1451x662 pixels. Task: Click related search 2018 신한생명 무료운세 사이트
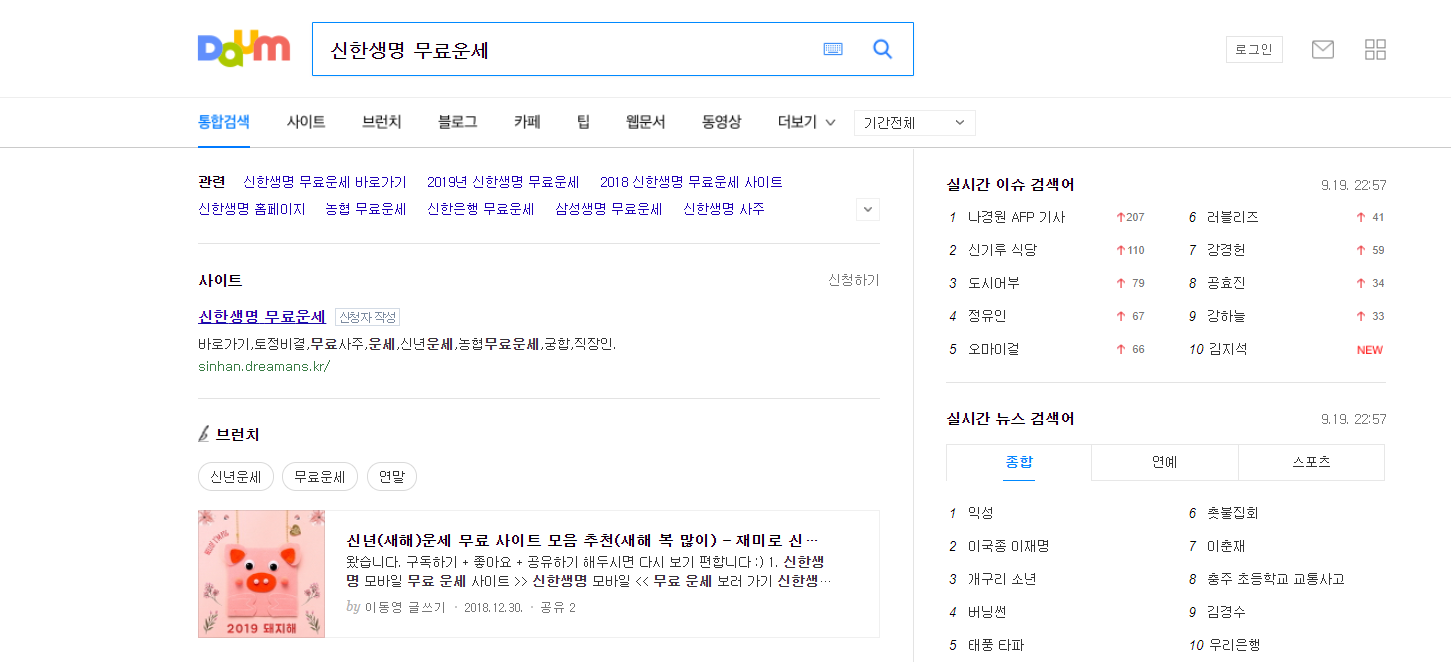(x=691, y=182)
